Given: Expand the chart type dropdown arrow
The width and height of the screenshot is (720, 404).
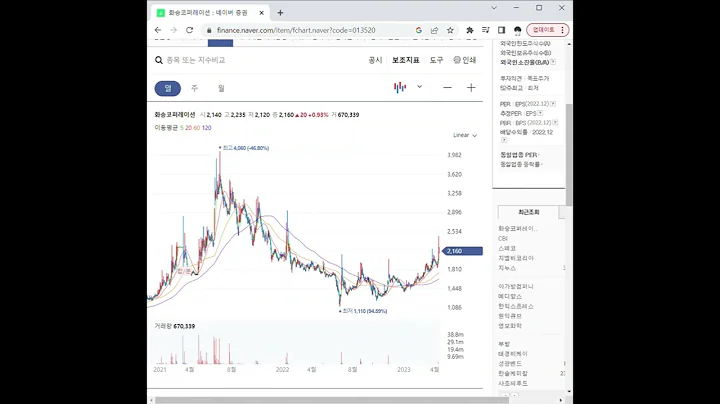Looking at the screenshot, I should 419,87.
